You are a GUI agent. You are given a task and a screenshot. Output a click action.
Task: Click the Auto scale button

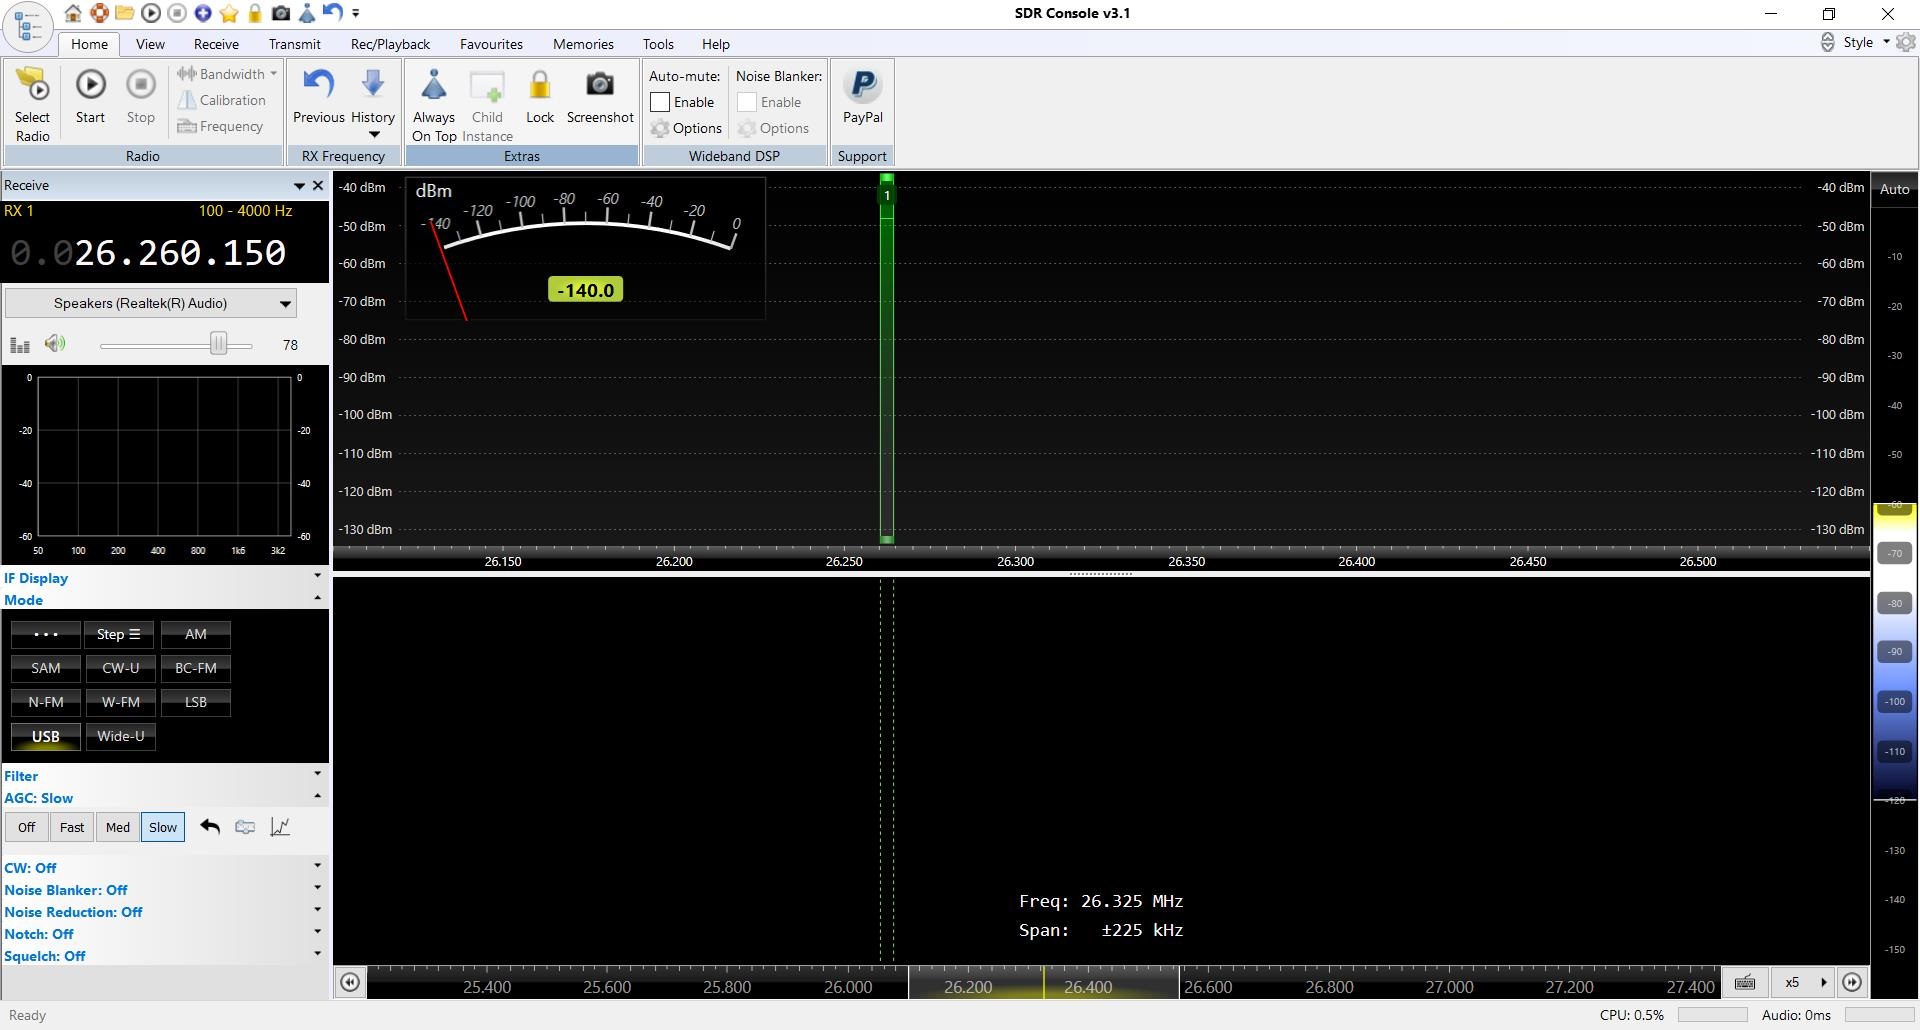(x=1894, y=189)
